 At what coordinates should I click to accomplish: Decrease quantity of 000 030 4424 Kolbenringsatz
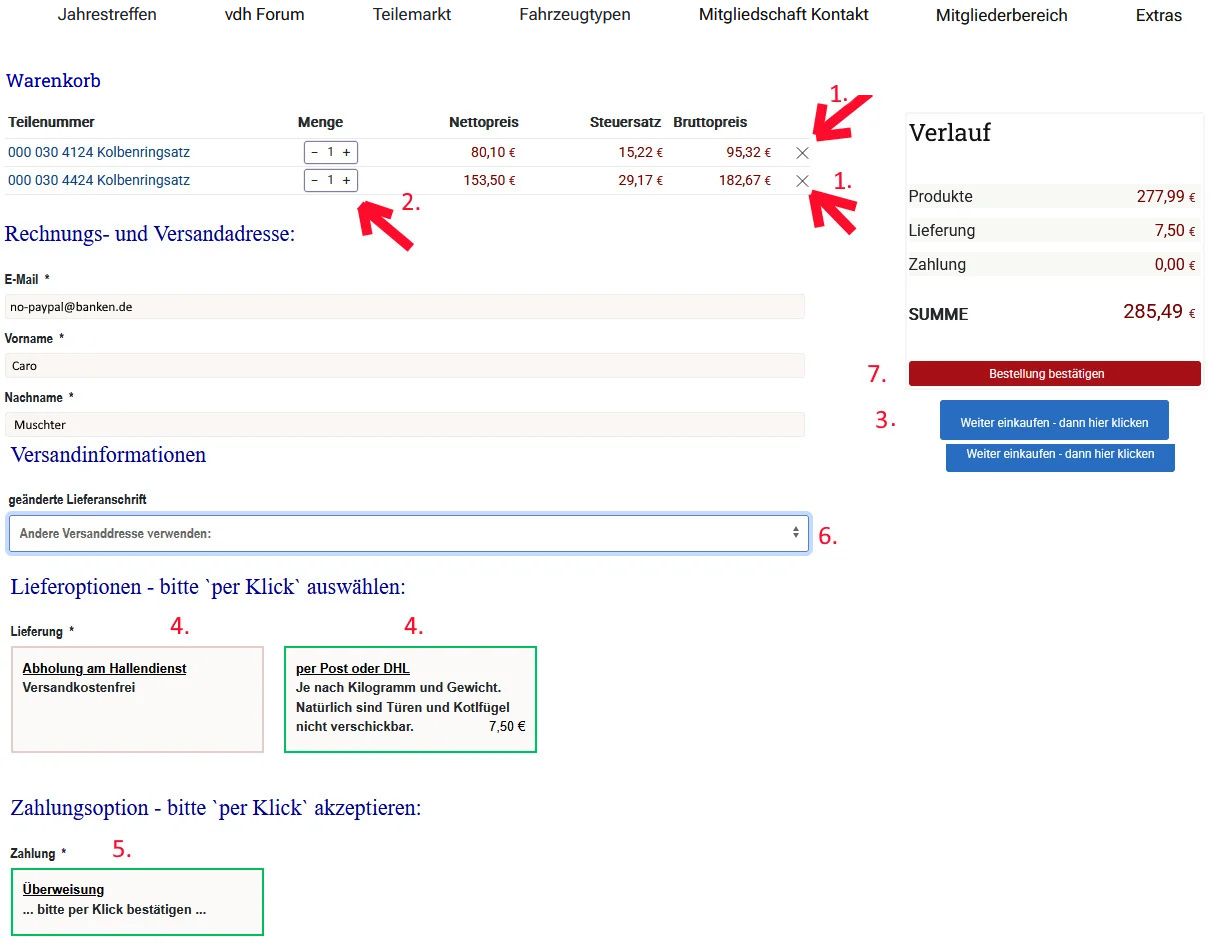click(x=314, y=181)
